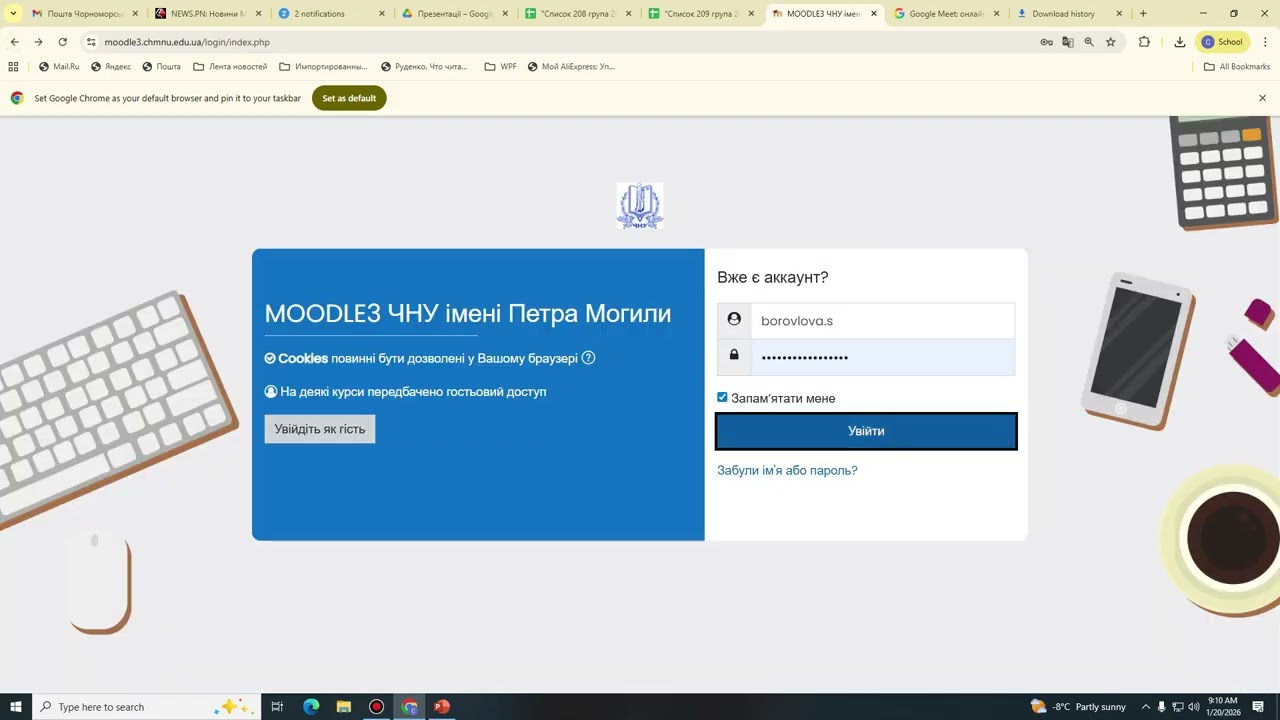Open the Downloads icon in toolbar
This screenshot has height=720, width=1280.
(x=1180, y=42)
